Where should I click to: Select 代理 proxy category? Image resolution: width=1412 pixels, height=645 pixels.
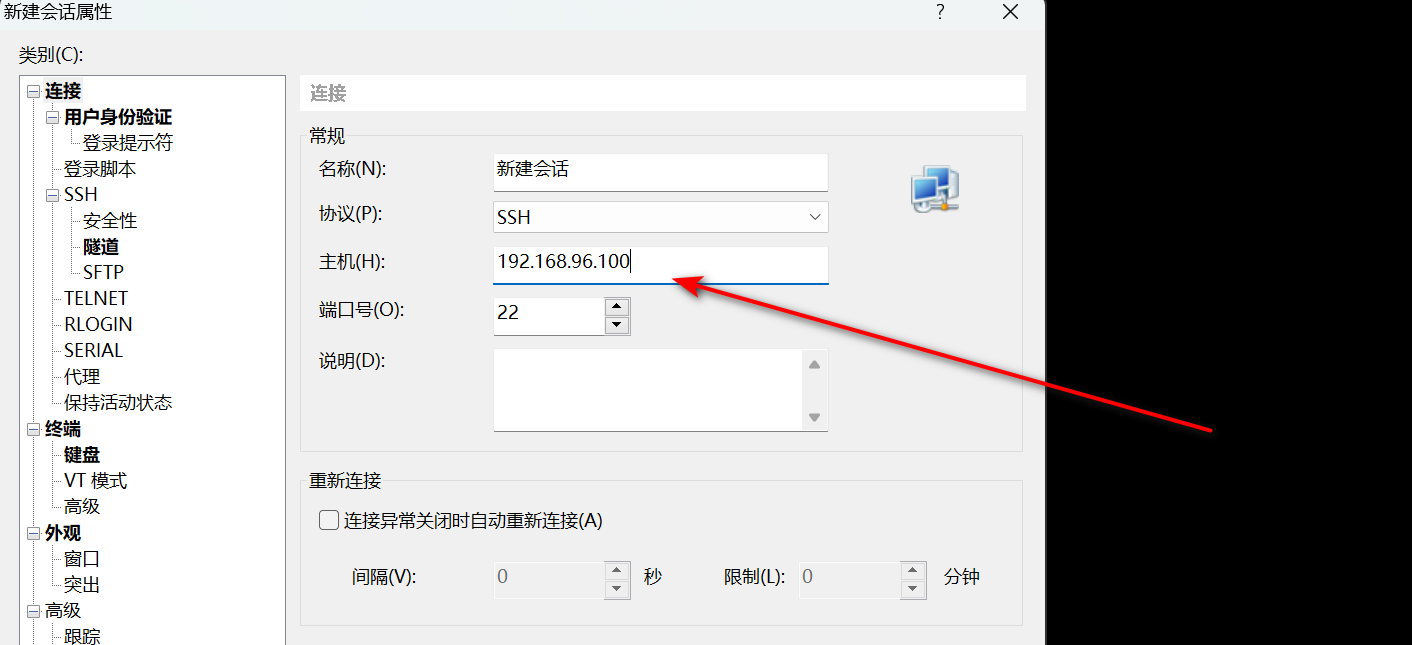[82, 377]
